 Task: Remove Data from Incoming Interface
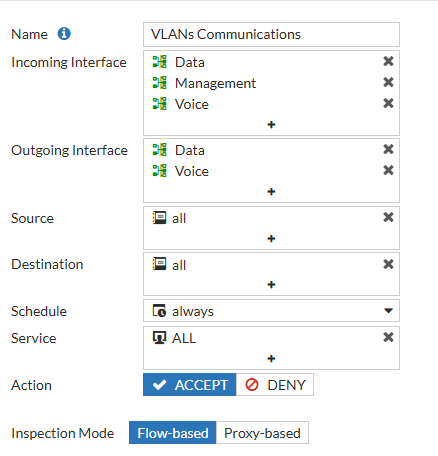point(388,61)
